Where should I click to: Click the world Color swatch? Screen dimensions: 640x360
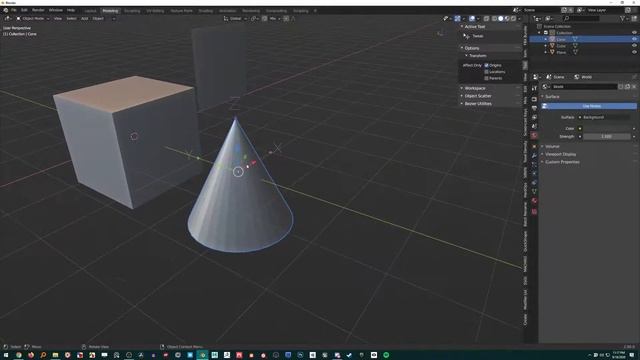coord(606,129)
